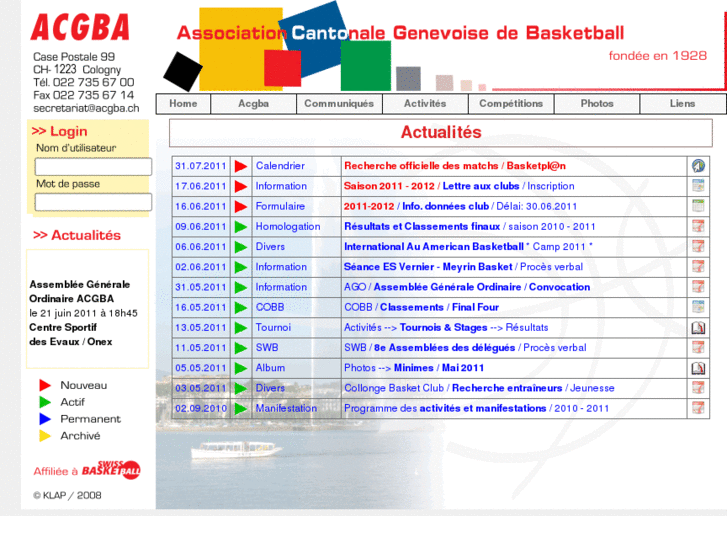Open the Liens menu
Screen dimensions: 727x545
pyautogui.click(x=683, y=103)
